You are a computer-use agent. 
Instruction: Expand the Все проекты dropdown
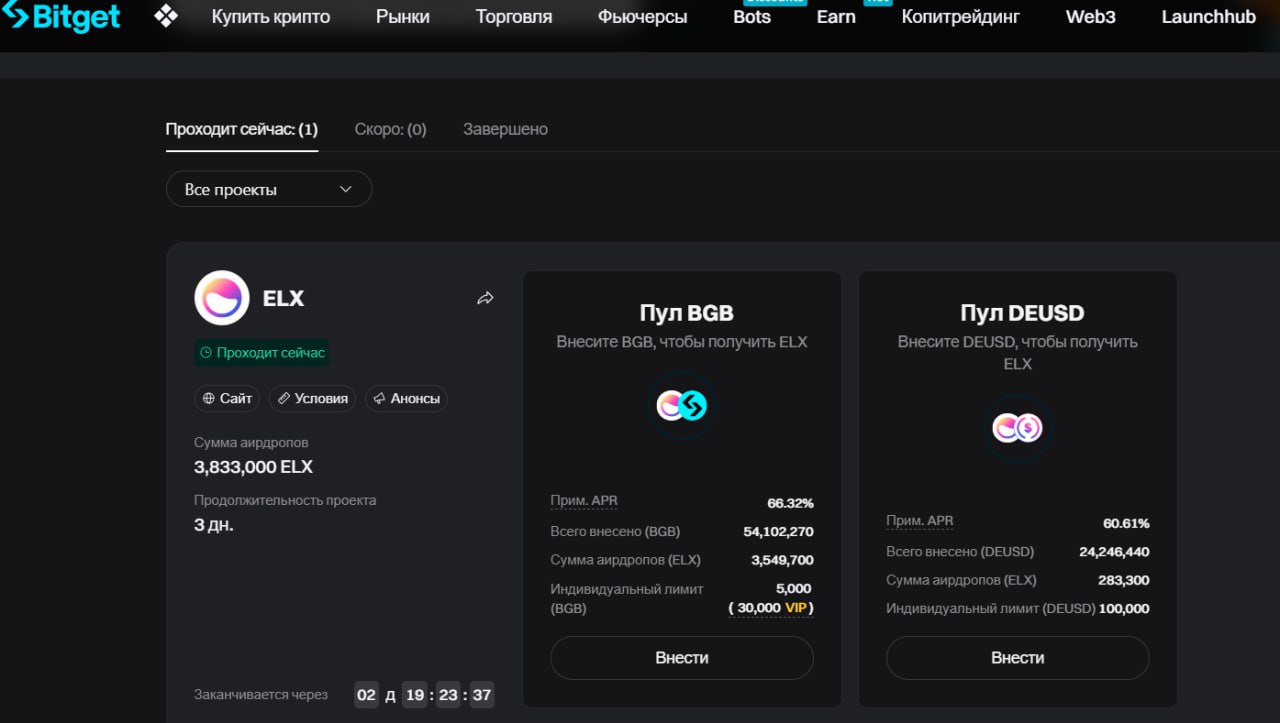point(269,189)
